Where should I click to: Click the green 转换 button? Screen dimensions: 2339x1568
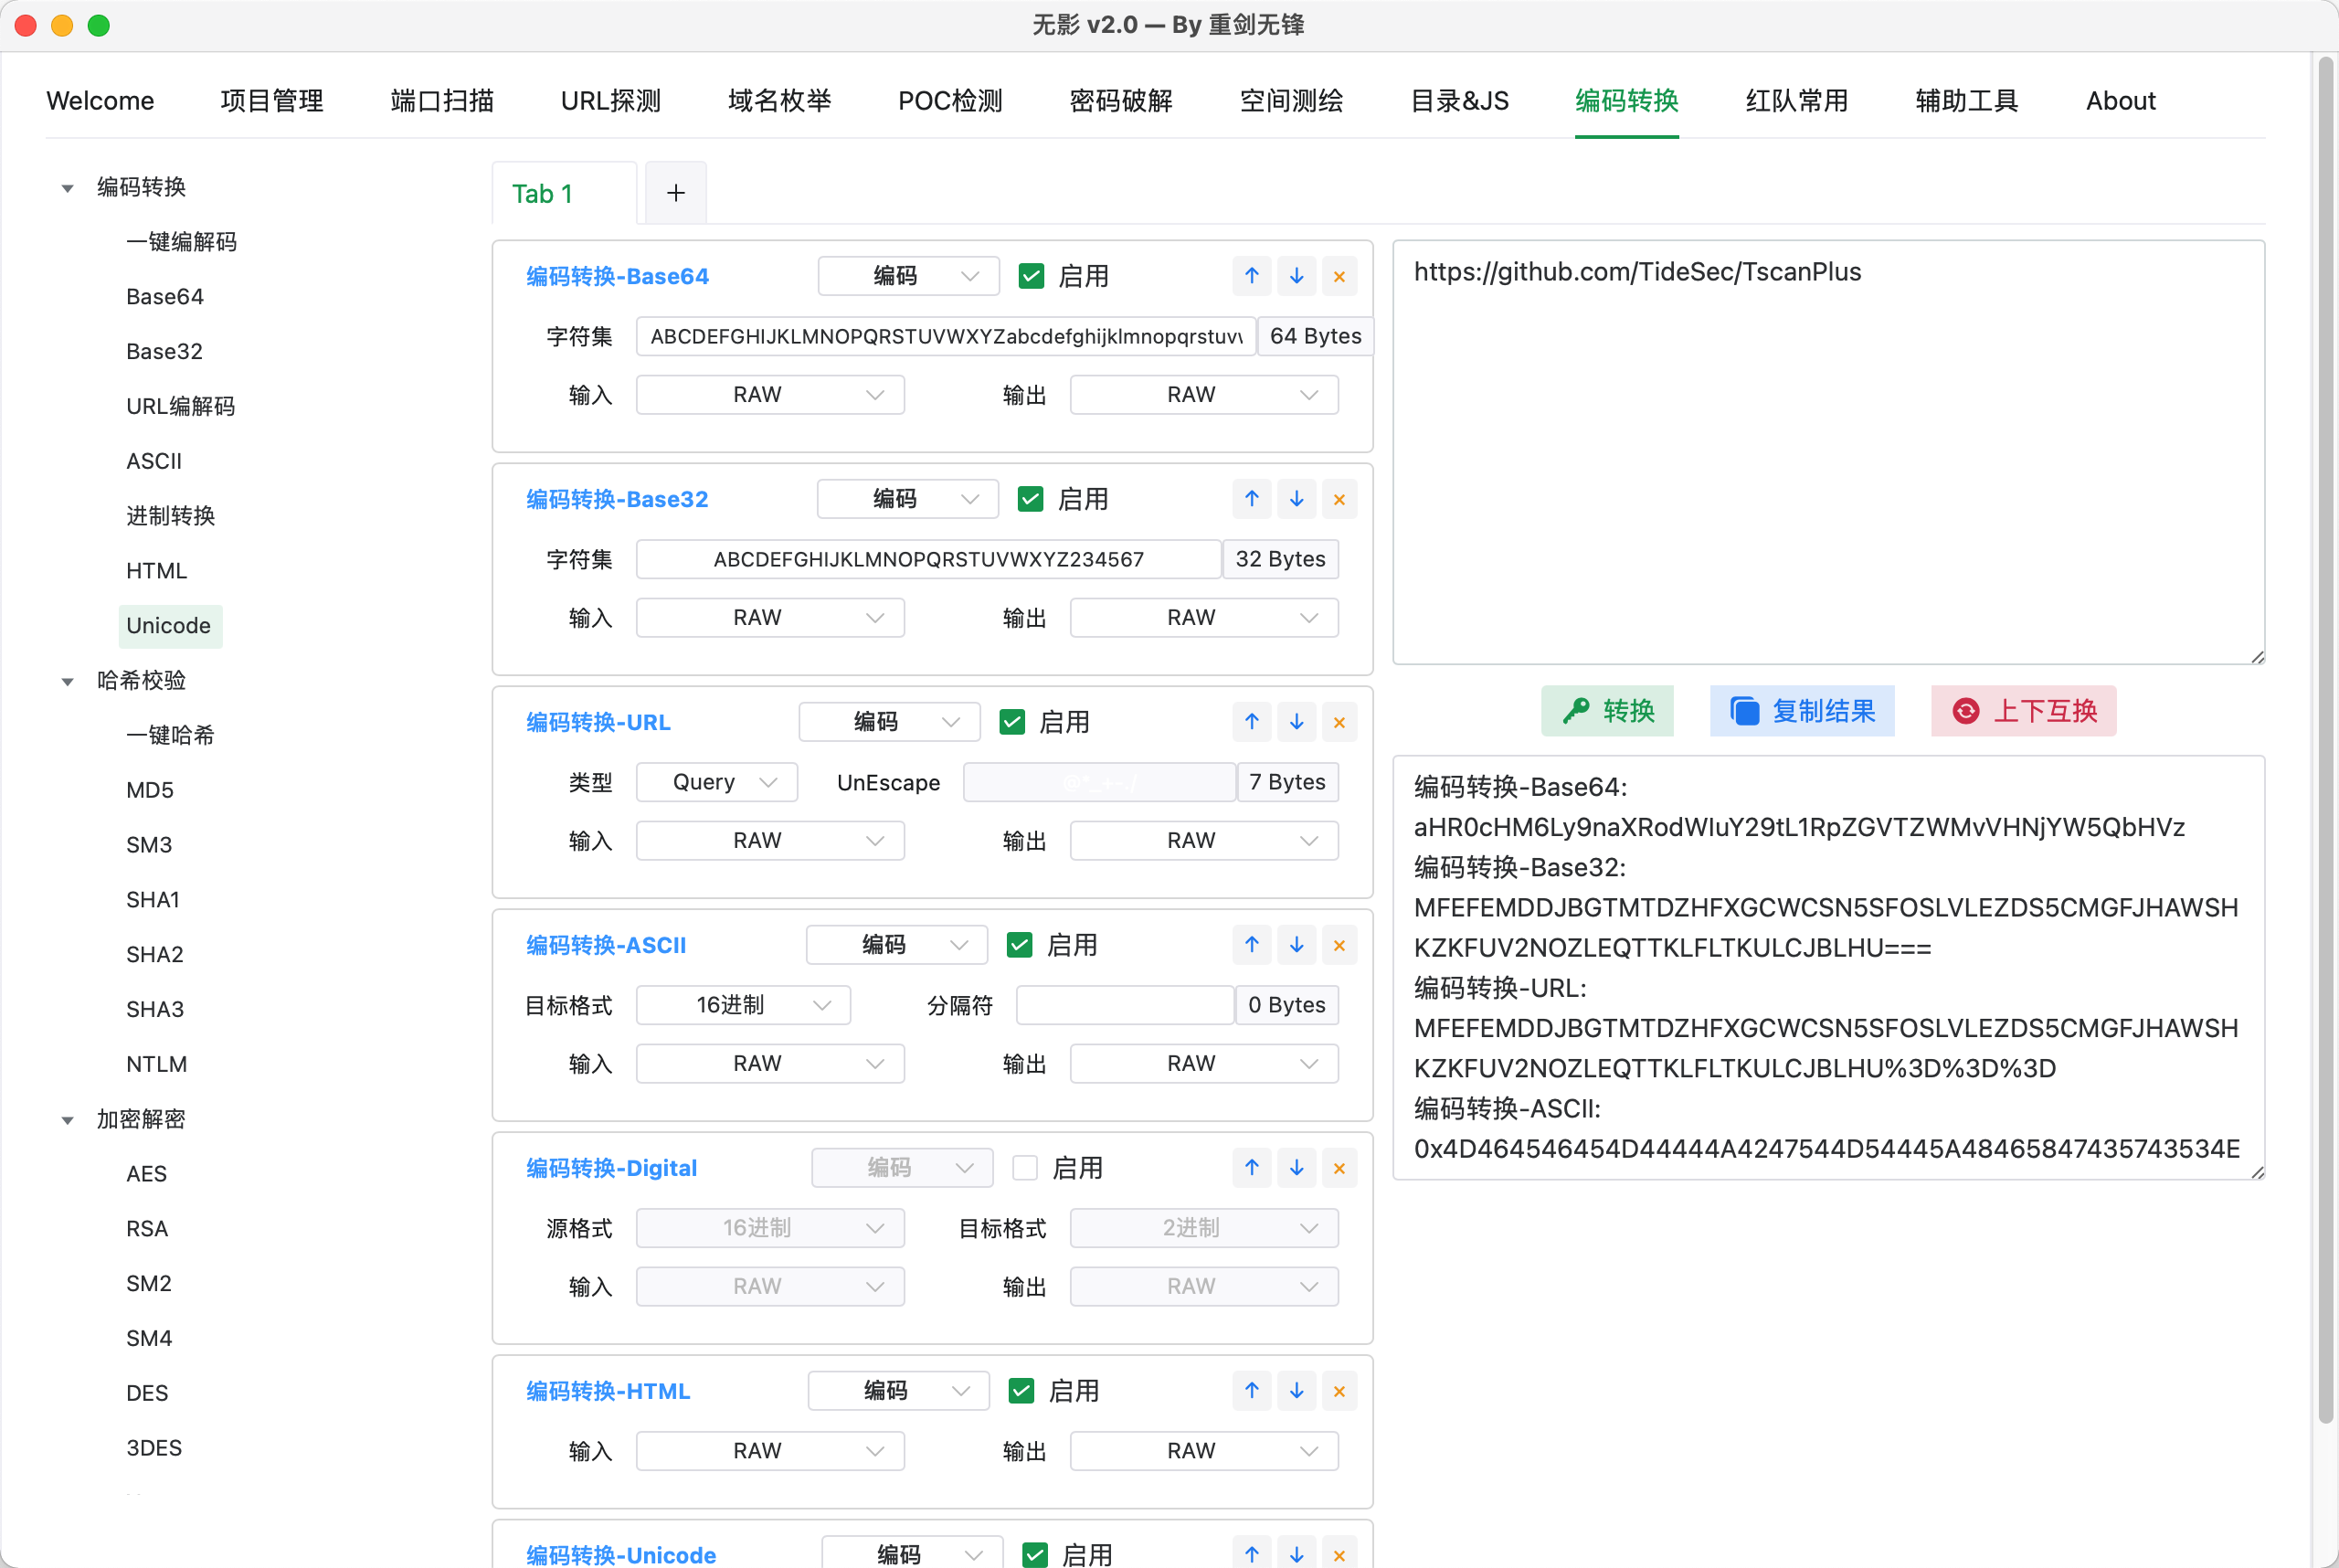1607,711
